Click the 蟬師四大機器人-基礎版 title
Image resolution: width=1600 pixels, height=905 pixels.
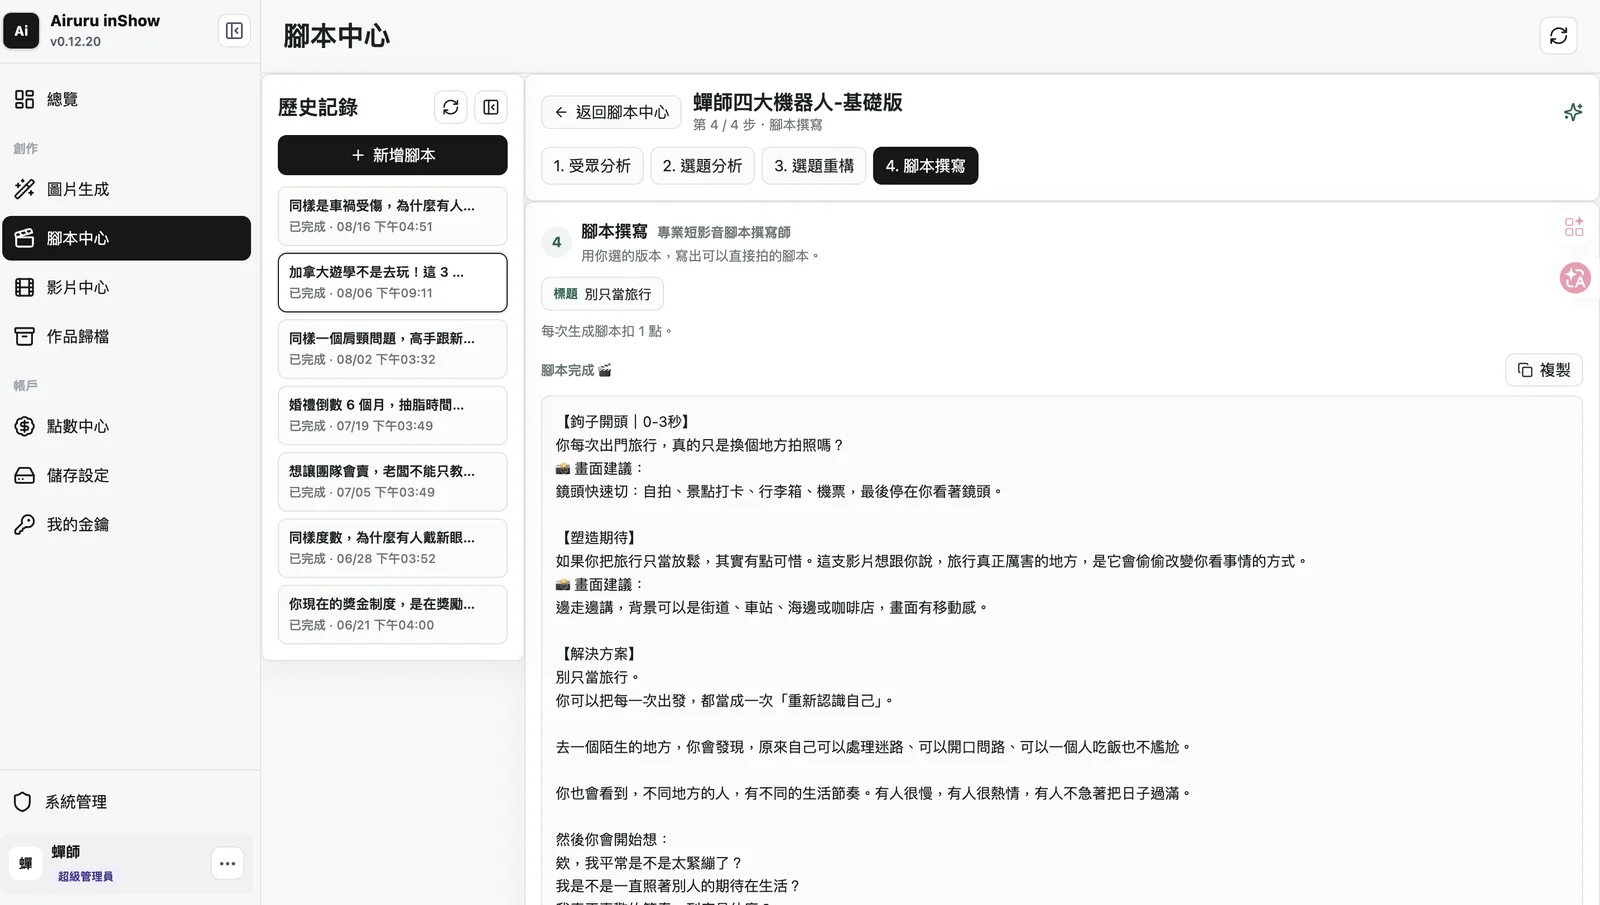[x=798, y=102]
